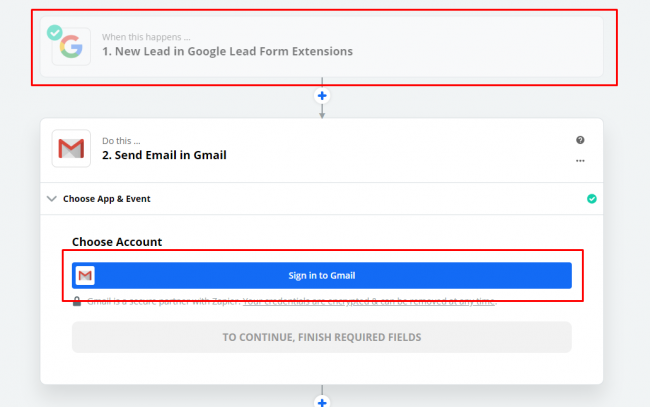
Task: Select the '2. Send Email in Gmail' title
Action: [164, 155]
